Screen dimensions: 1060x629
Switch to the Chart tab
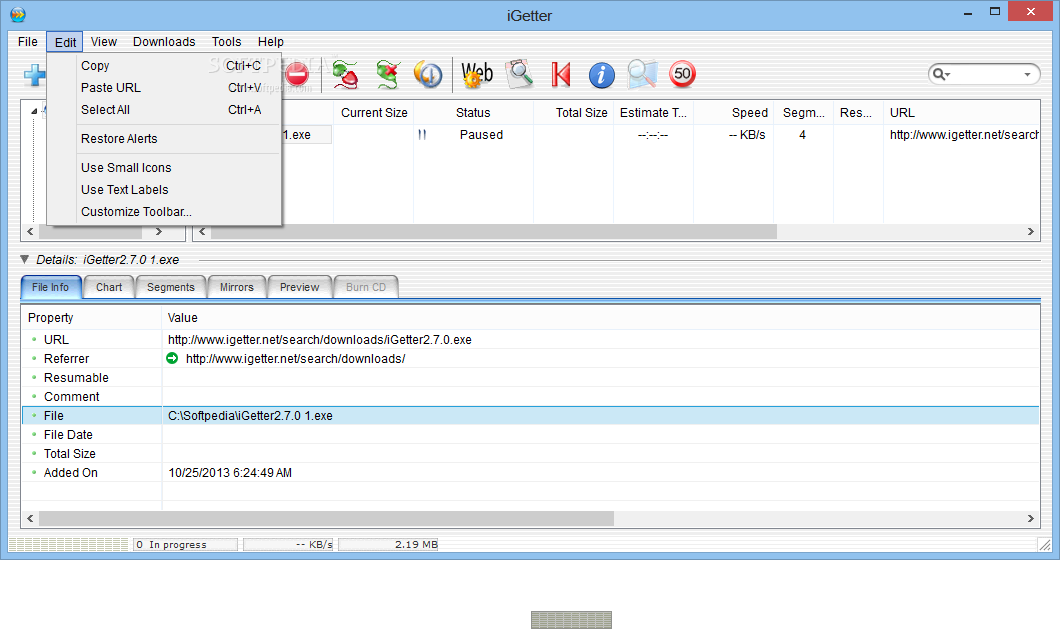pos(109,287)
